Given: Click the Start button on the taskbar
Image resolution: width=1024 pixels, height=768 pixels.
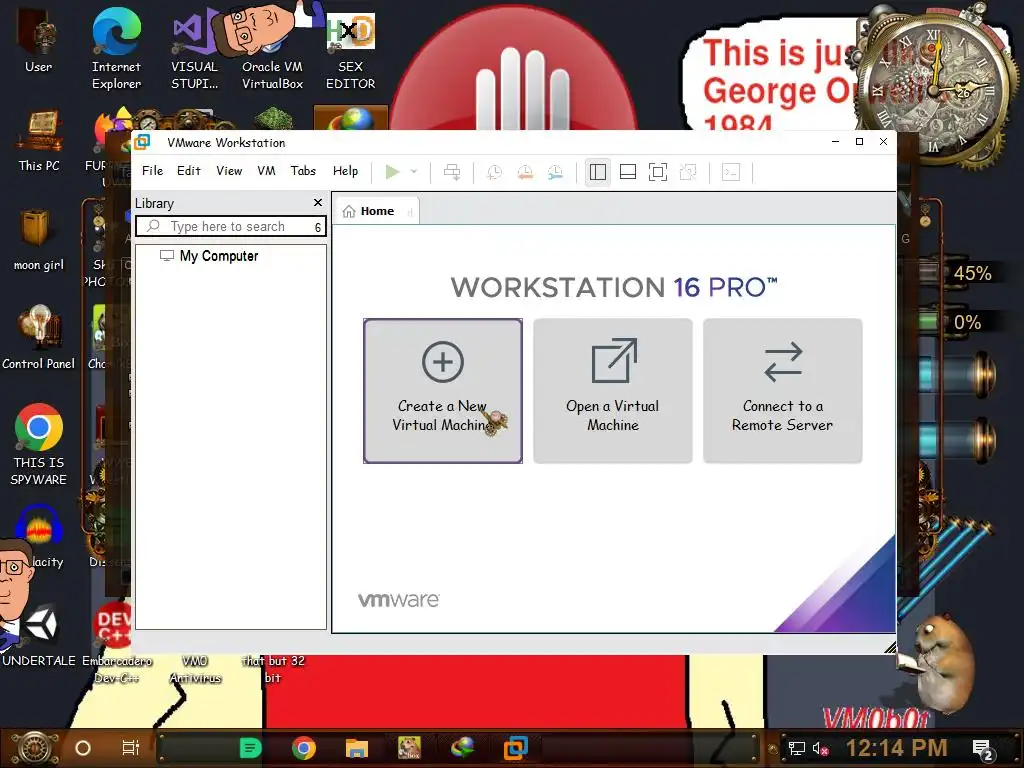Looking at the screenshot, I should tap(35, 748).
